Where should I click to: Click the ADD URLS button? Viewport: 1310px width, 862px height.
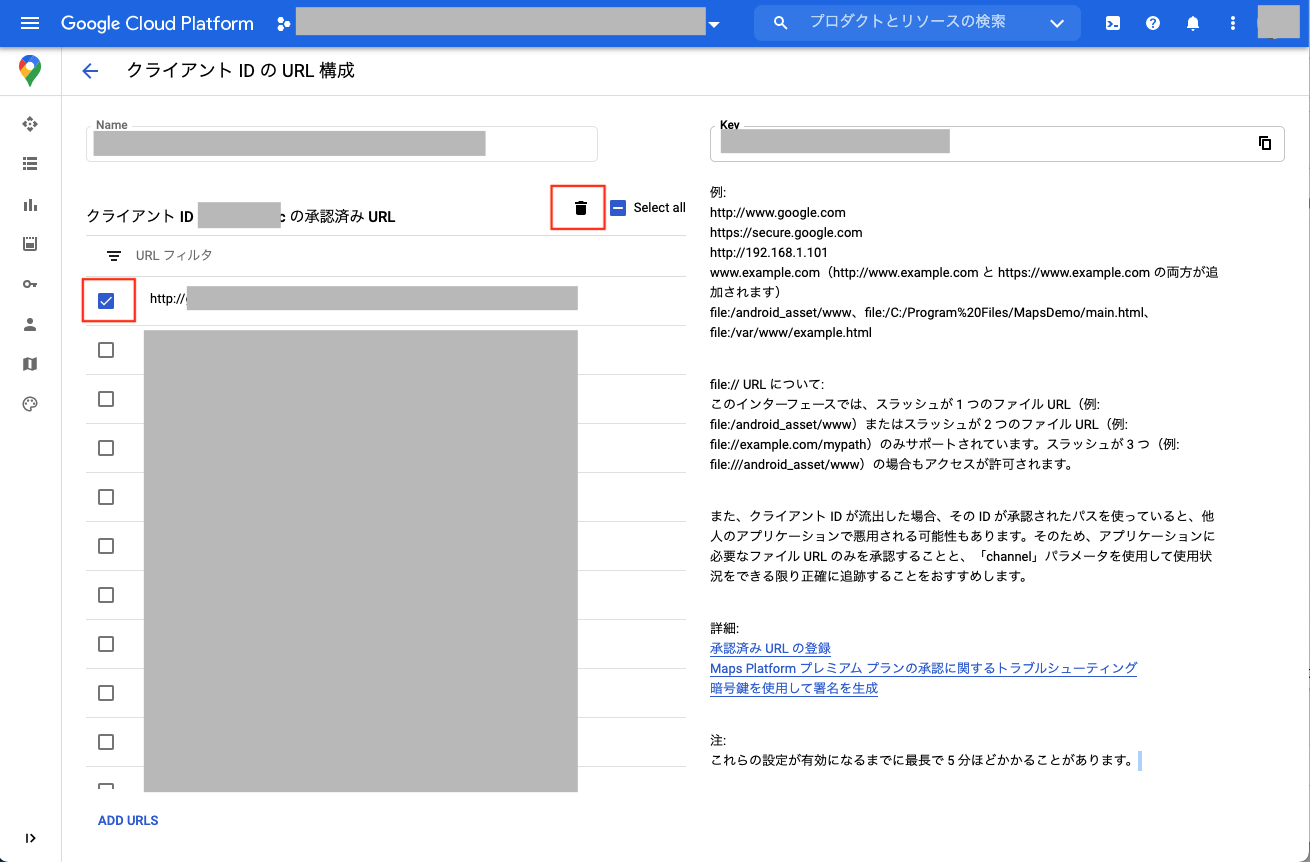pos(128,821)
